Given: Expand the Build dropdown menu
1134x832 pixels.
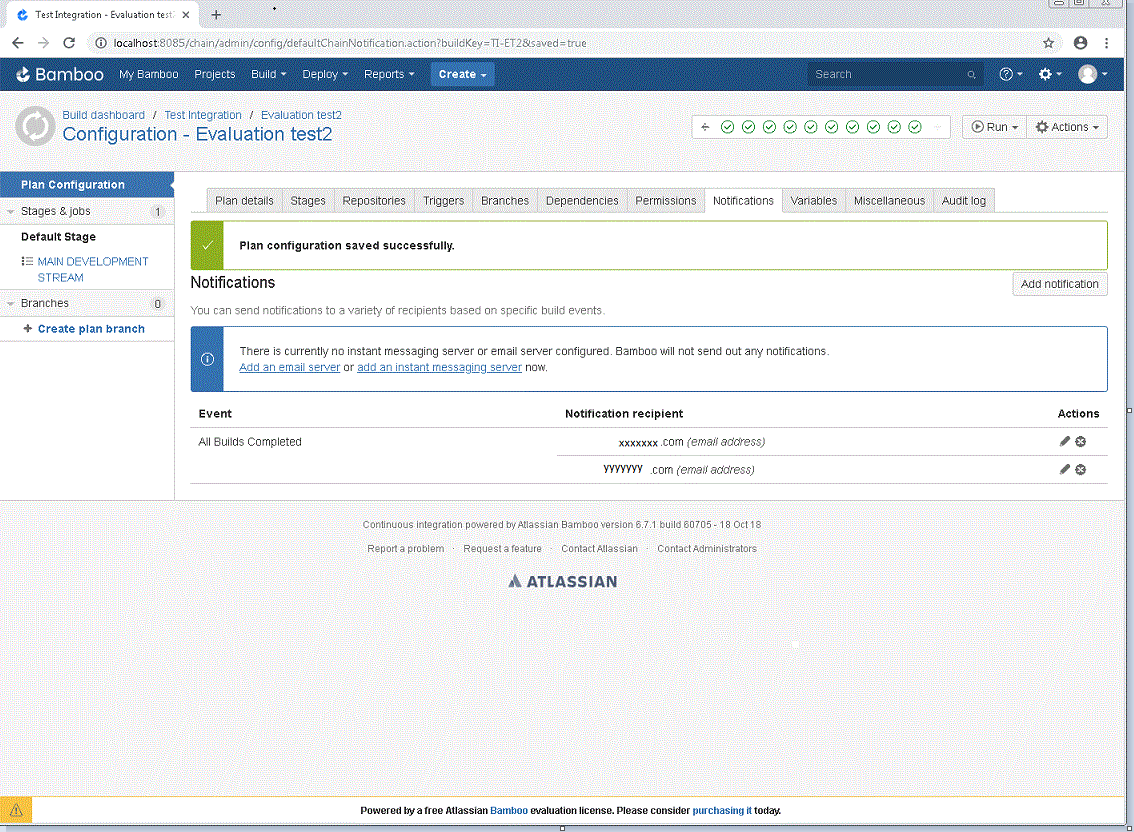Looking at the screenshot, I should (x=268, y=75).
